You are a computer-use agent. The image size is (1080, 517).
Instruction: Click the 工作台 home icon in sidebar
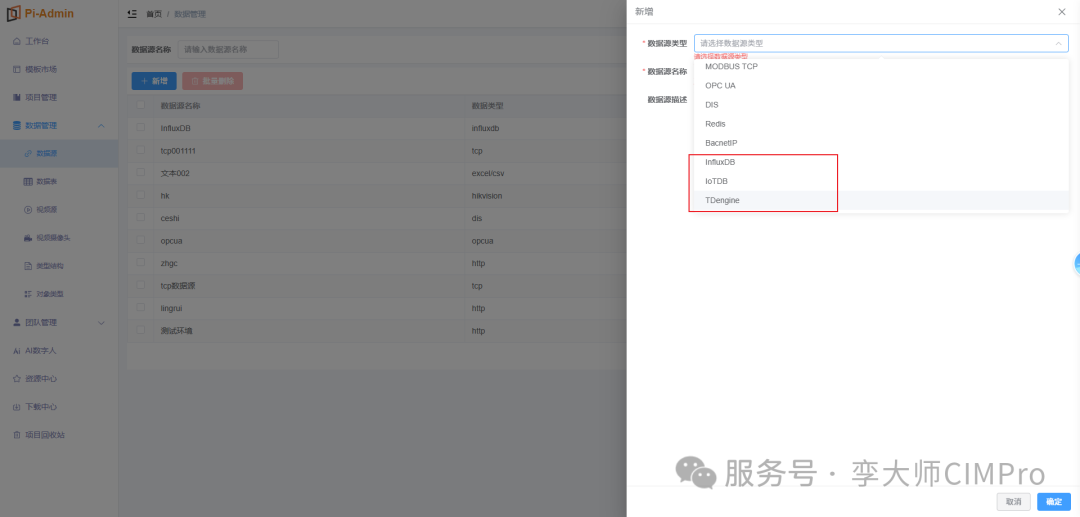[17, 41]
